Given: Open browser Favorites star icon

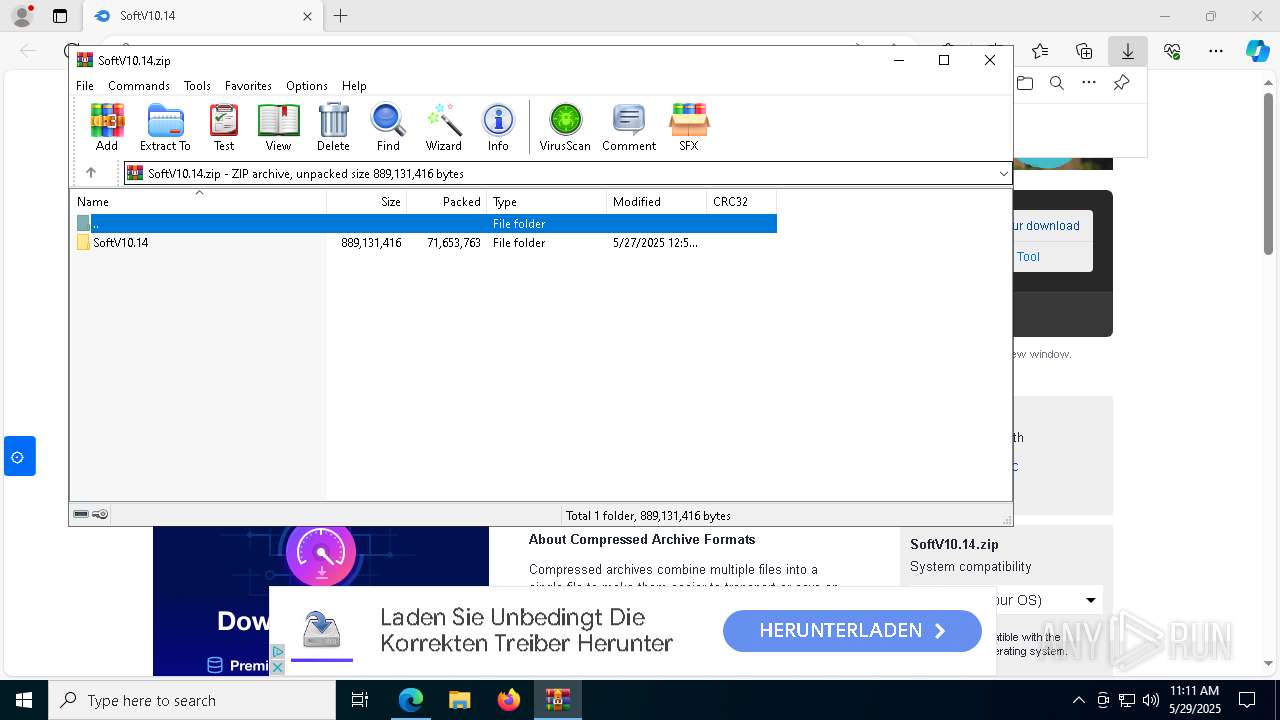Looking at the screenshot, I should pyautogui.click(x=1040, y=51).
